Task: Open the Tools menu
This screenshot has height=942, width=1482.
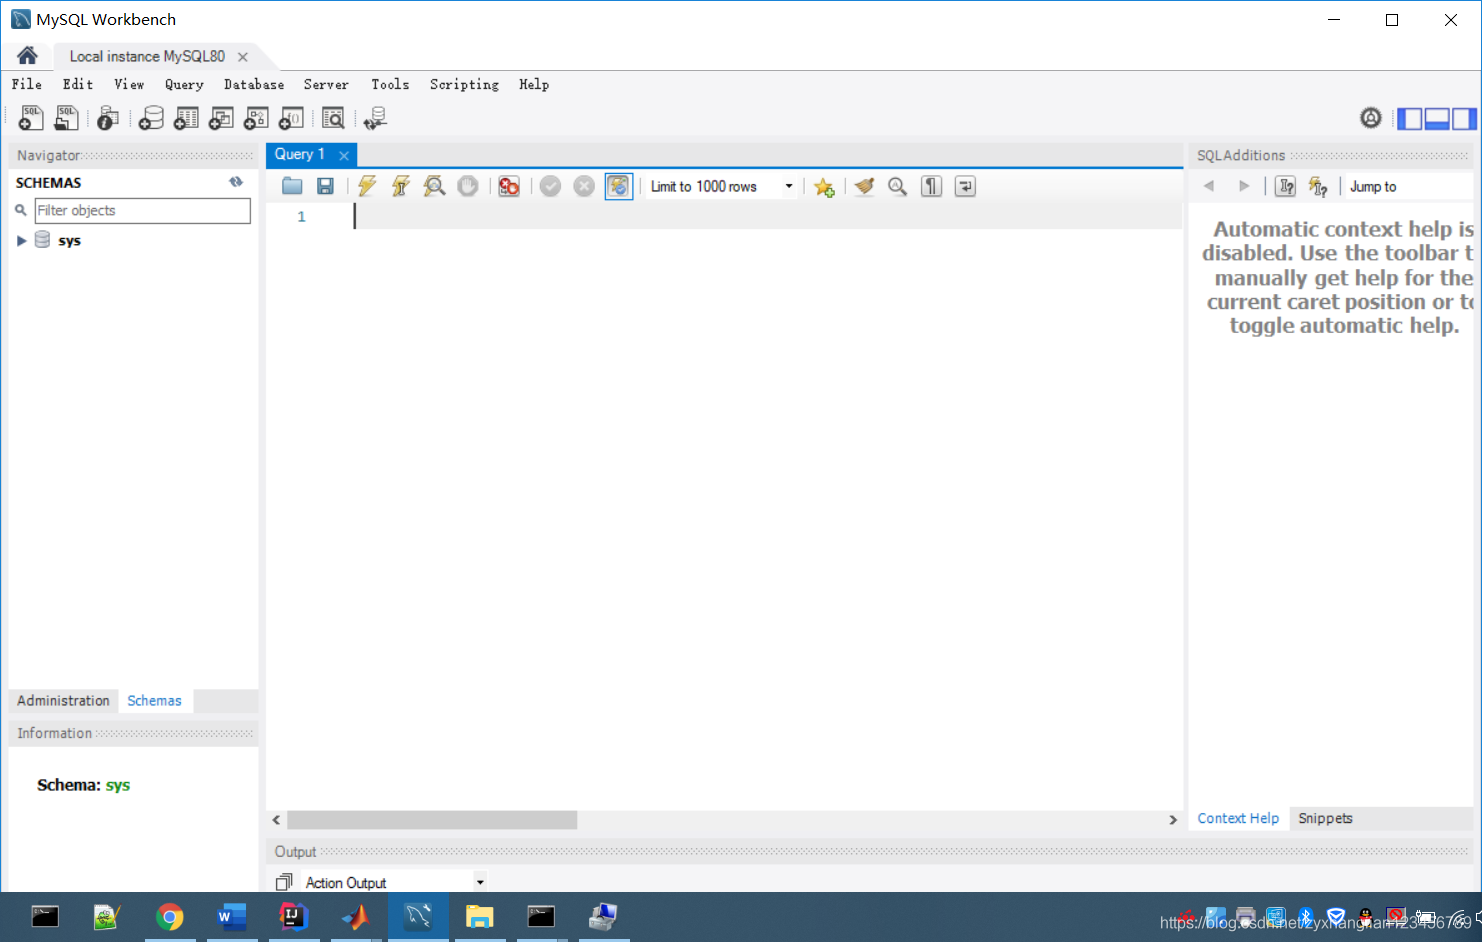Action: click(x=390, y=85)
